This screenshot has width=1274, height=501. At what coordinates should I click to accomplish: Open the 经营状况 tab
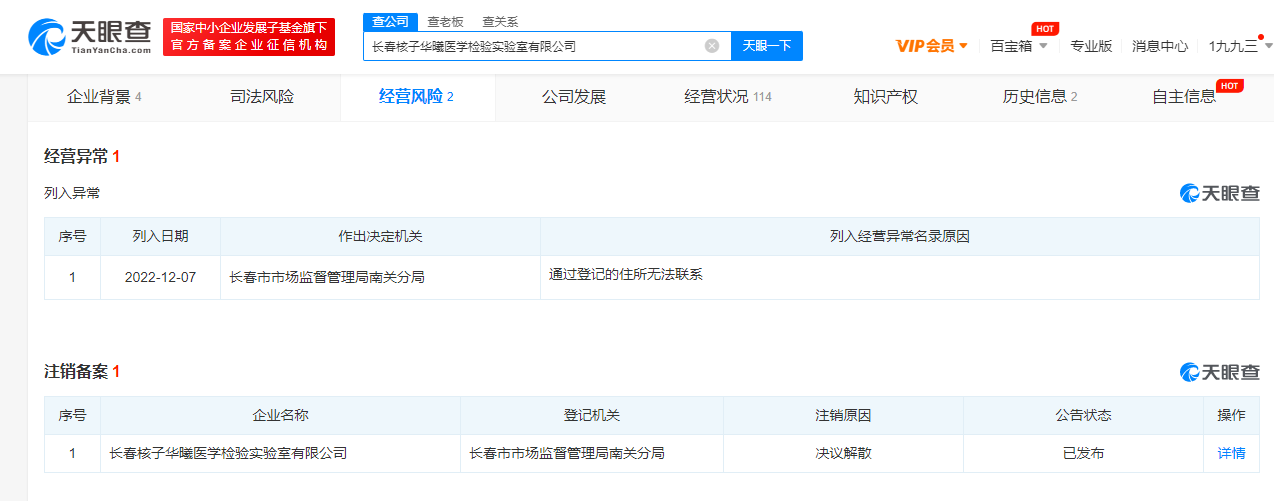point(727,97)
